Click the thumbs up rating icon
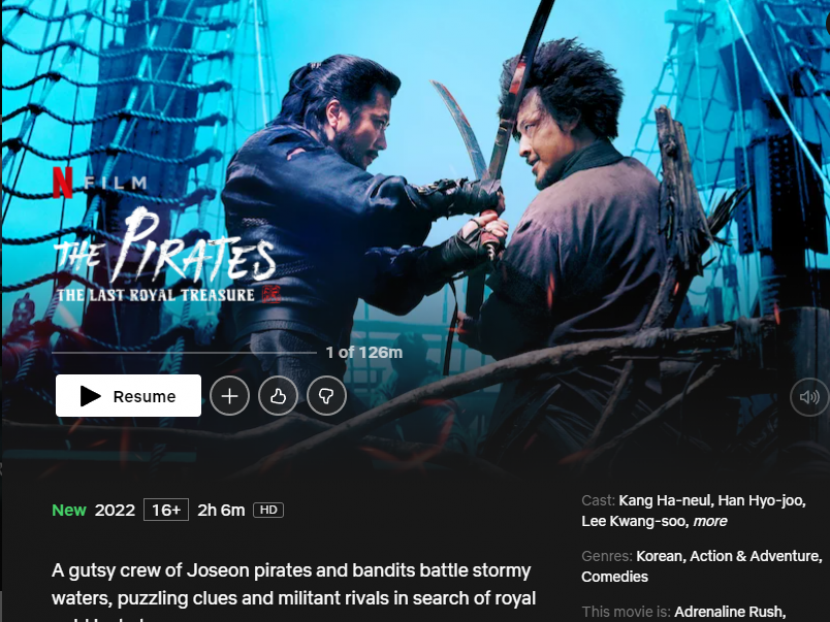 coord(278,395)
